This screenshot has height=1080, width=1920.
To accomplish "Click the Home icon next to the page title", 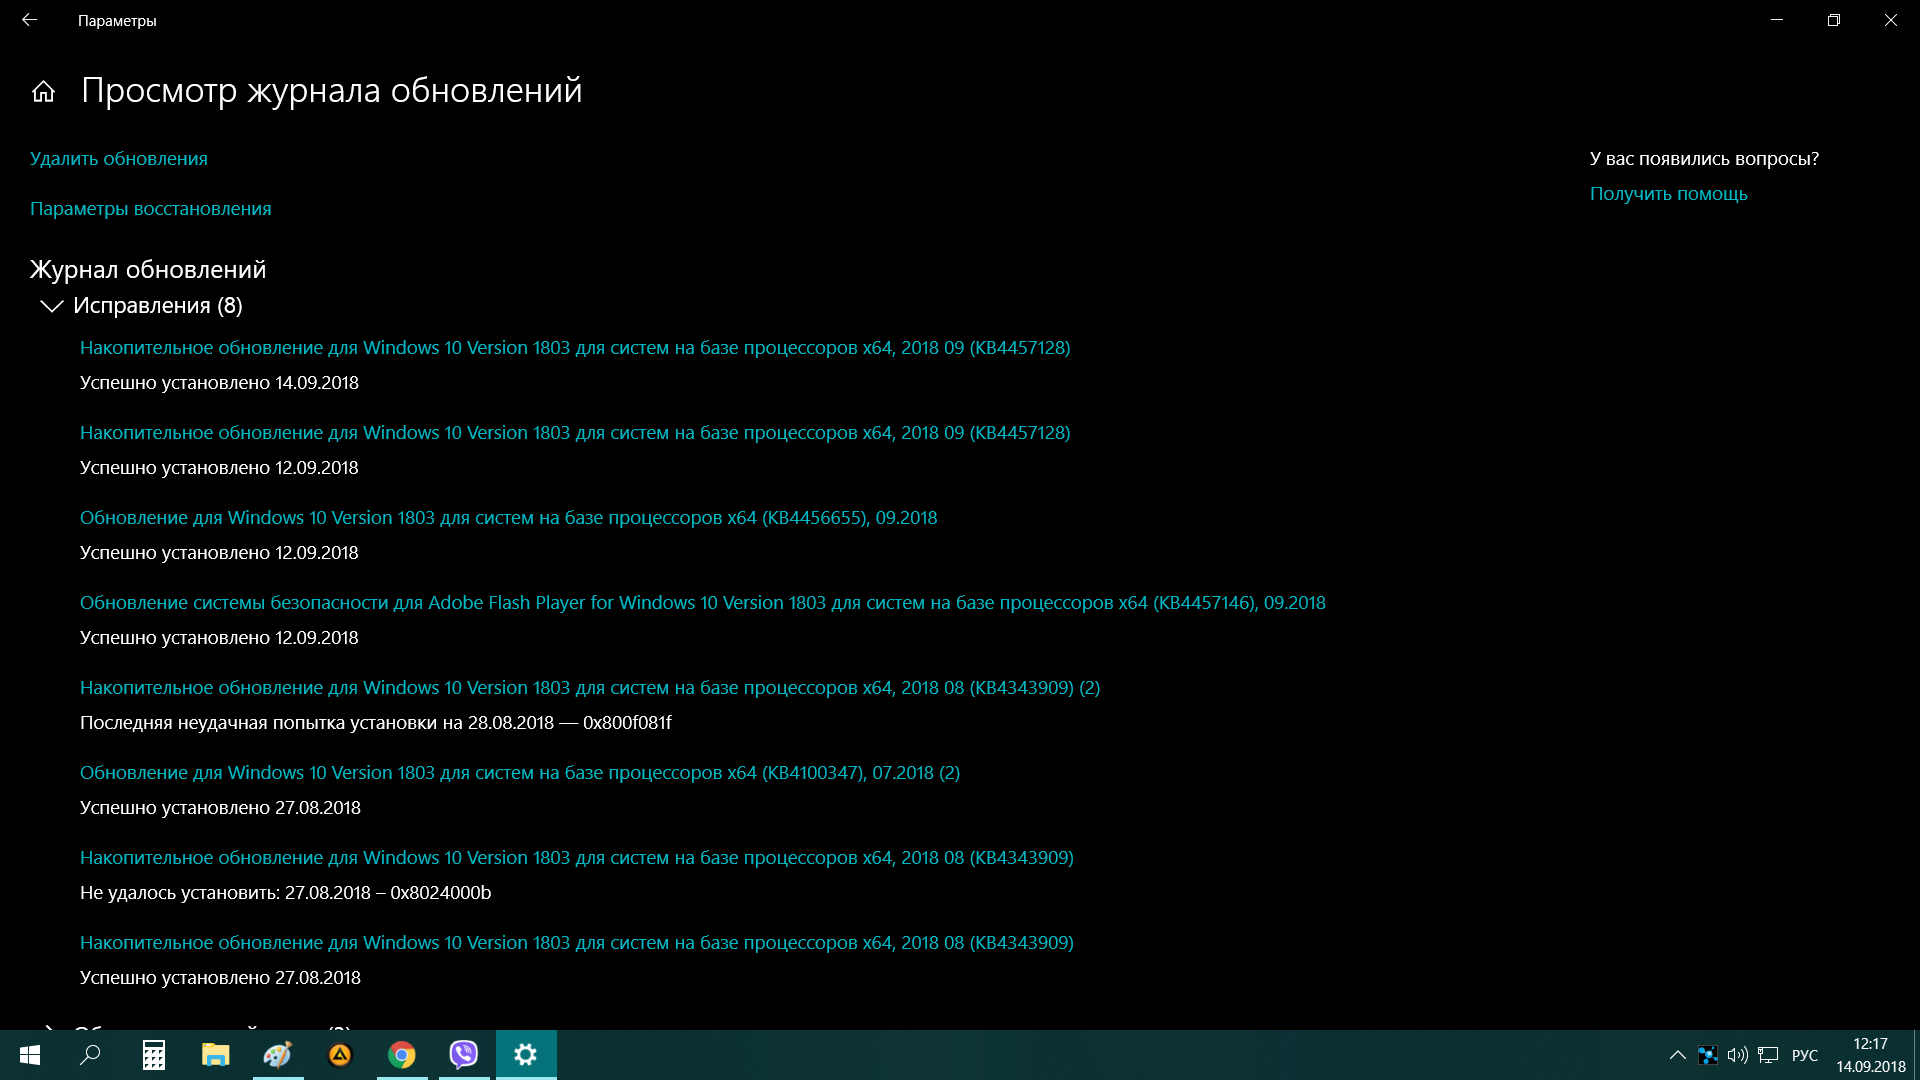I will [43, 92].
